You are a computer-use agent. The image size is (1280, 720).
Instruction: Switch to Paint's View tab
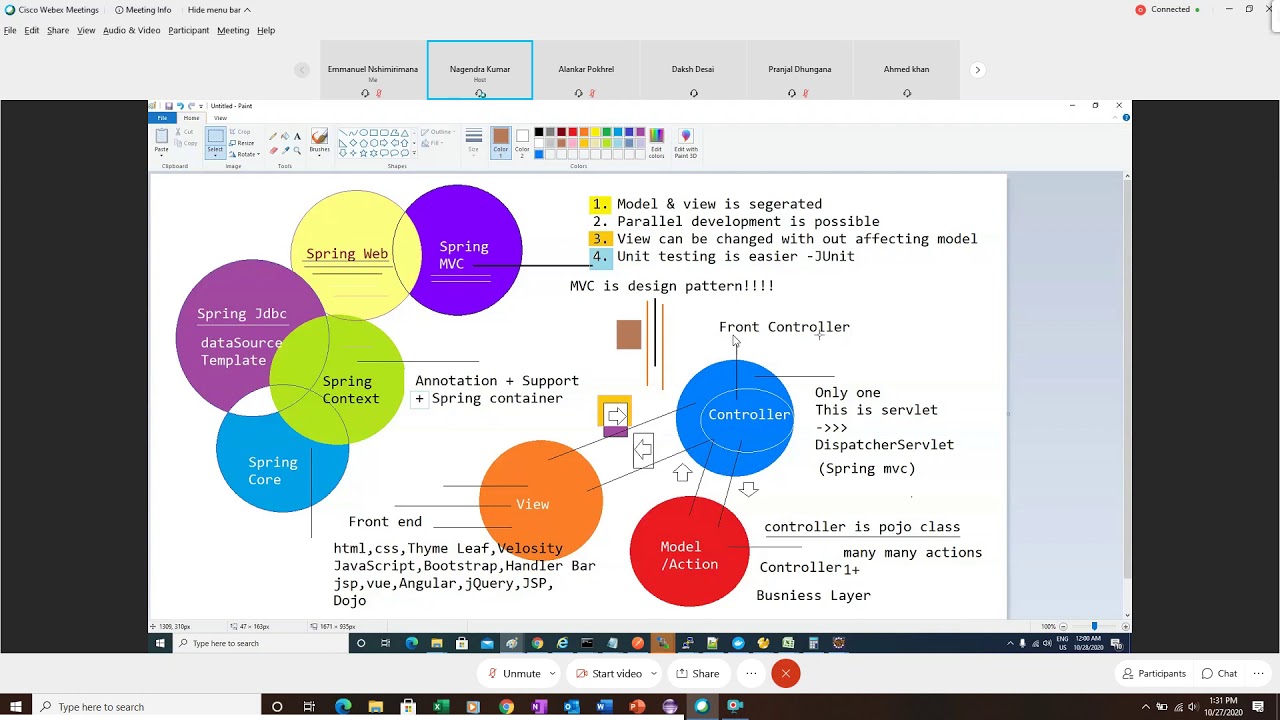[x=220, y=118]
